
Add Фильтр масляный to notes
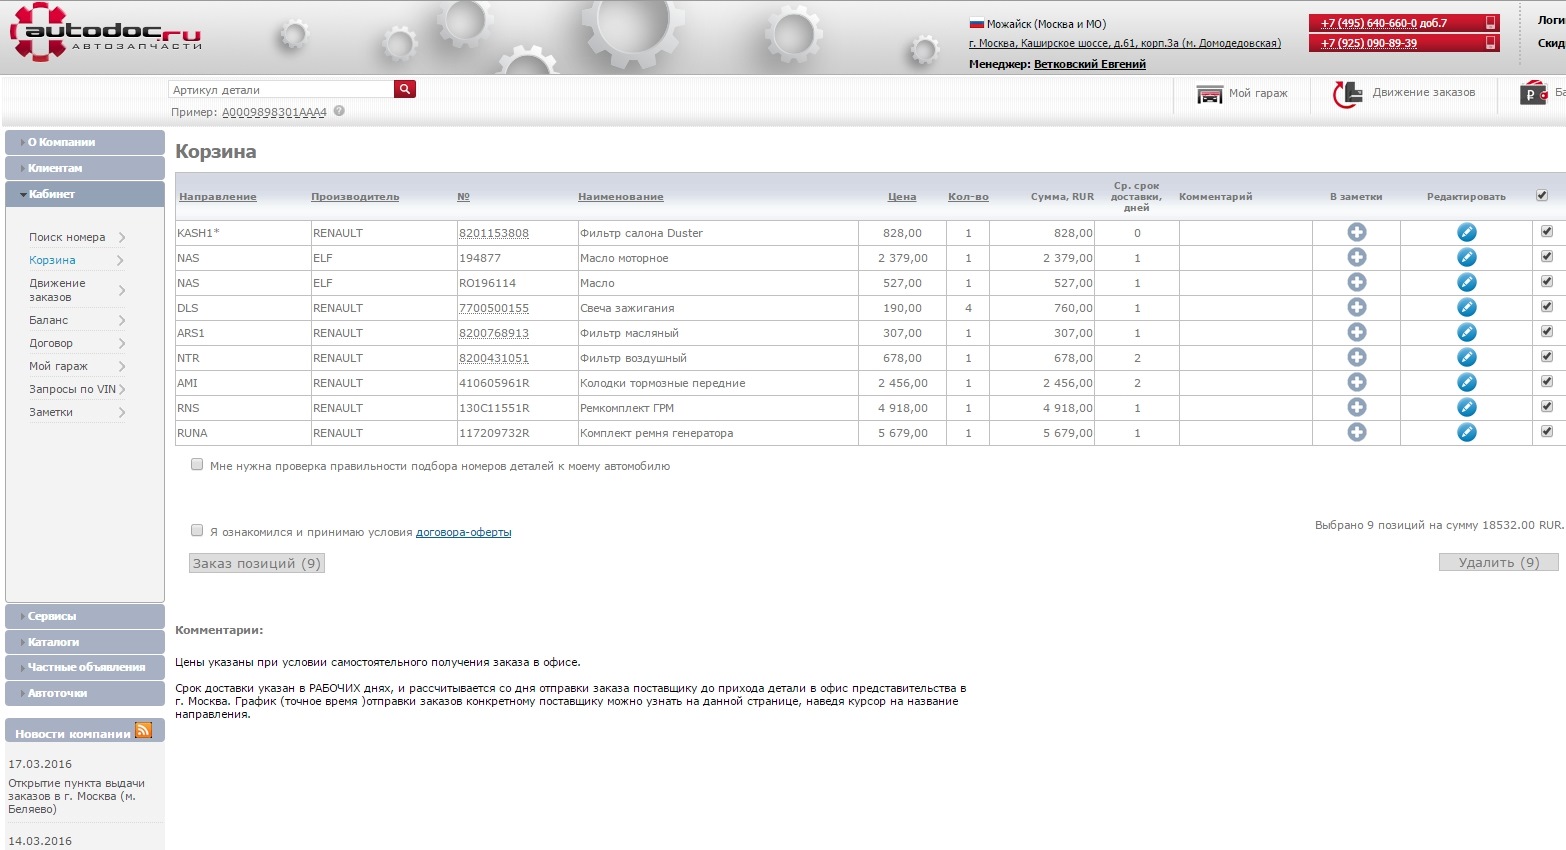point(1356,332)
